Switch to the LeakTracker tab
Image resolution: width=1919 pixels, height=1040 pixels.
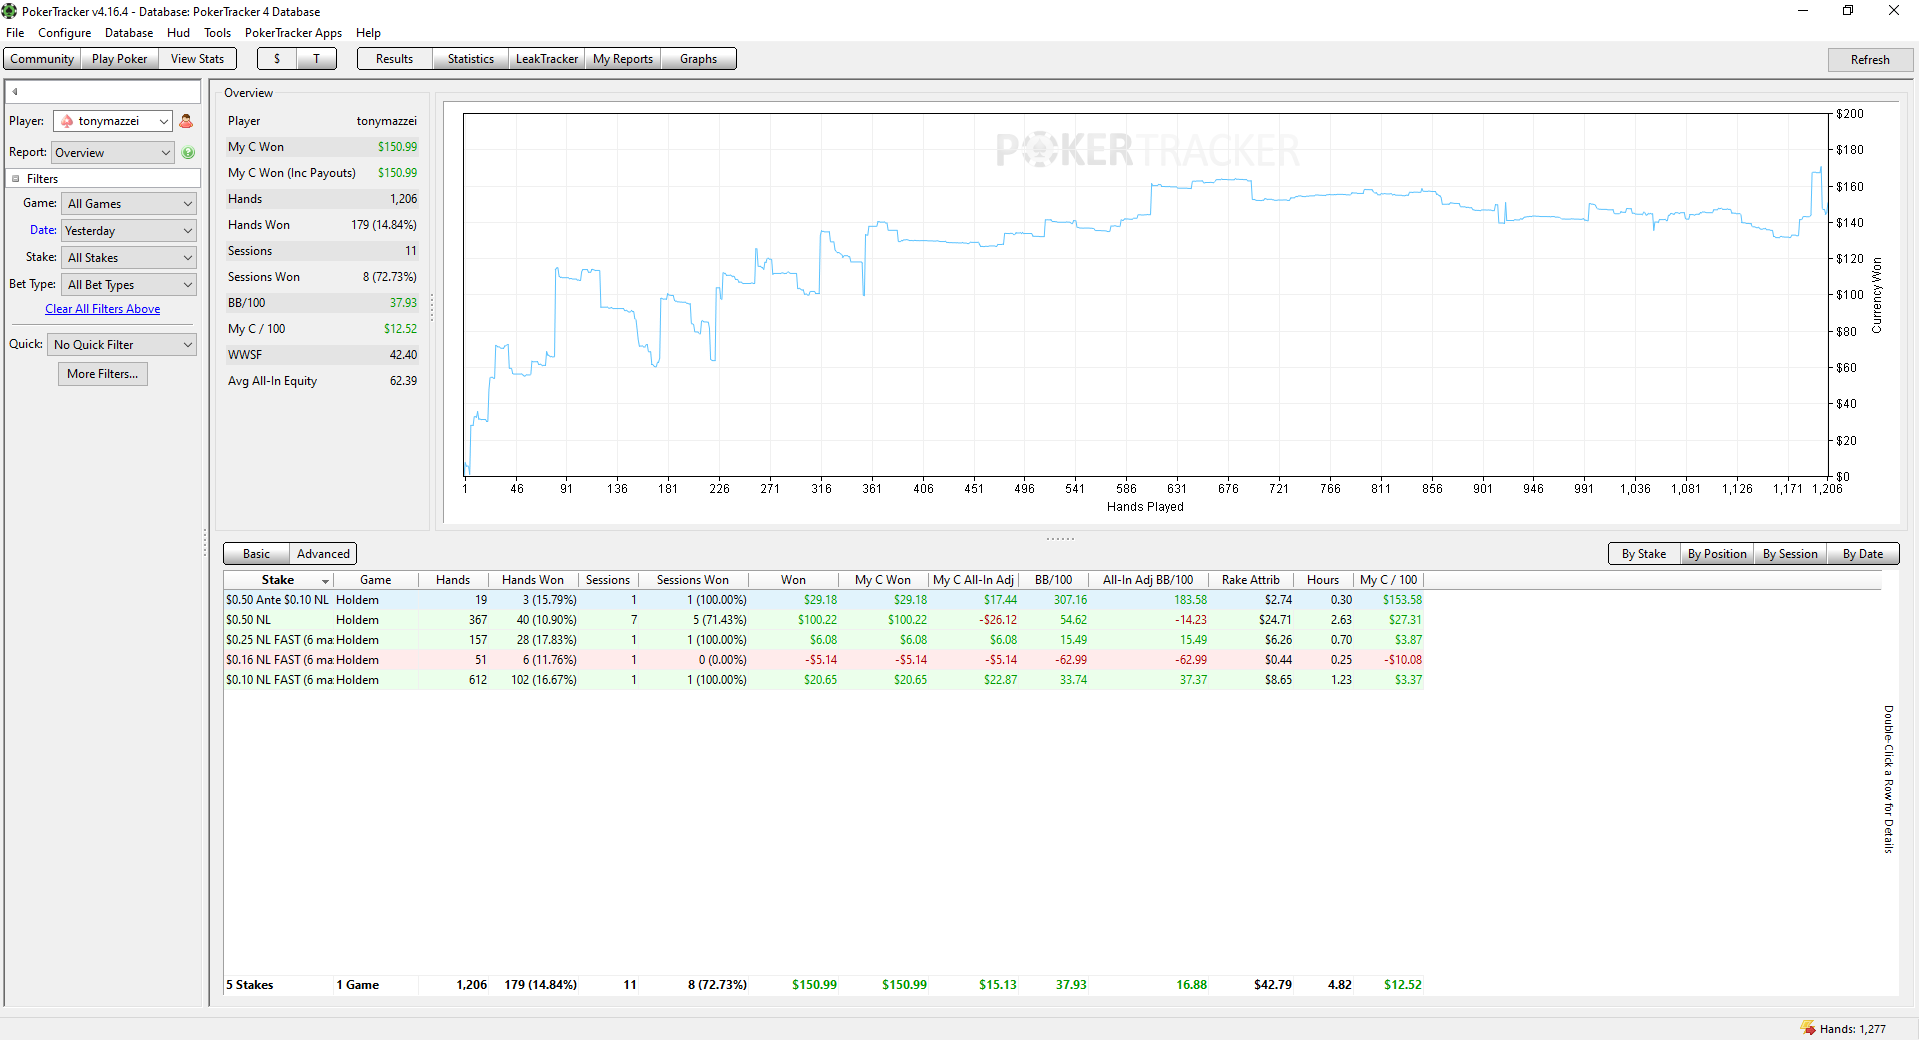click(546, 59)
